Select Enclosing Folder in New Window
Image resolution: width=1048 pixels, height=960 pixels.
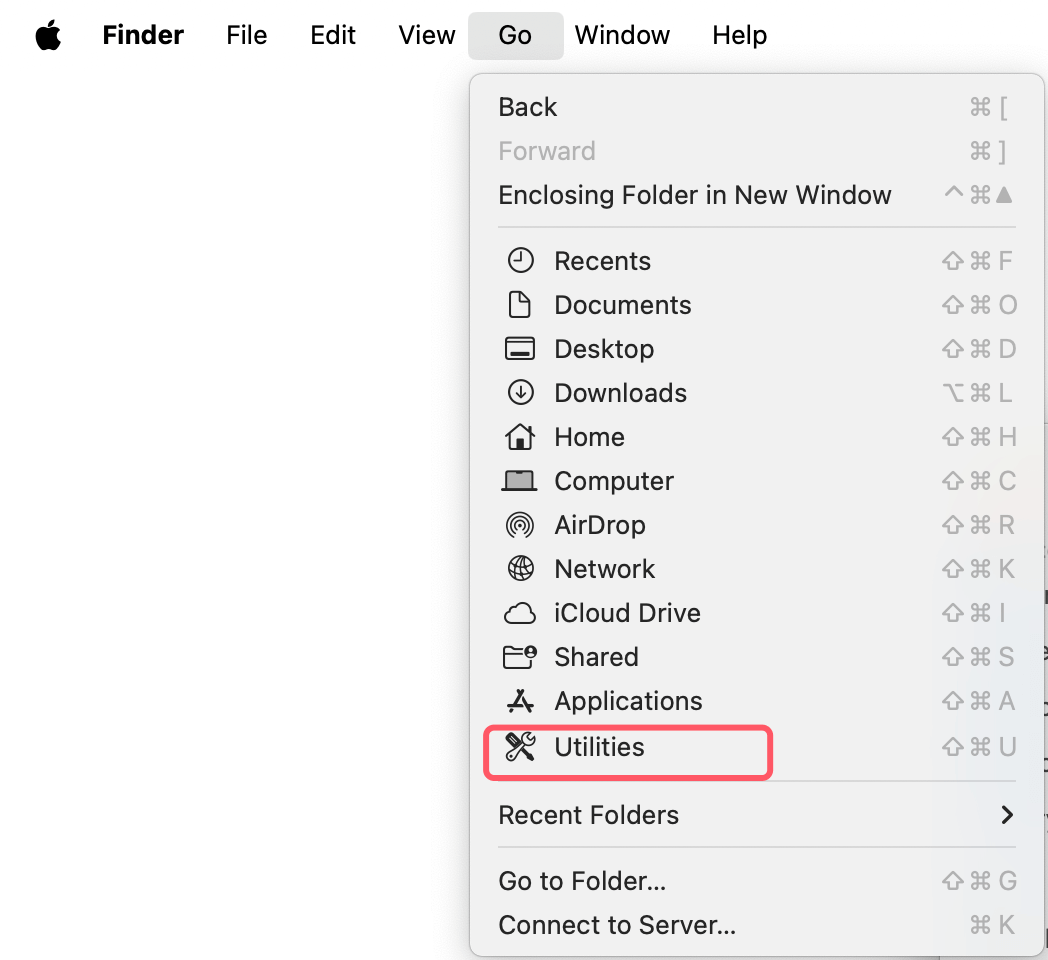[695, 195]
